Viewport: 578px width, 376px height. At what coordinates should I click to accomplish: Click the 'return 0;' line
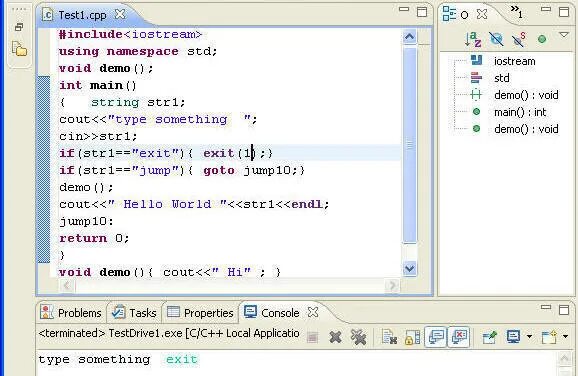point(94,238)
